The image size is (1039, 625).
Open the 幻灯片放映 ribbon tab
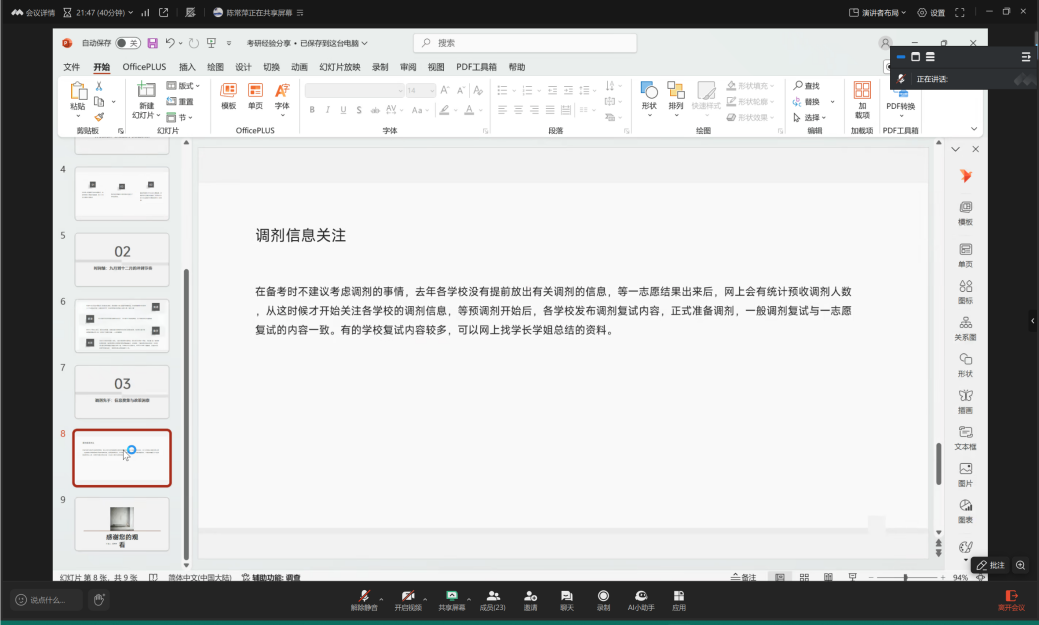click(x=339, y=67)
